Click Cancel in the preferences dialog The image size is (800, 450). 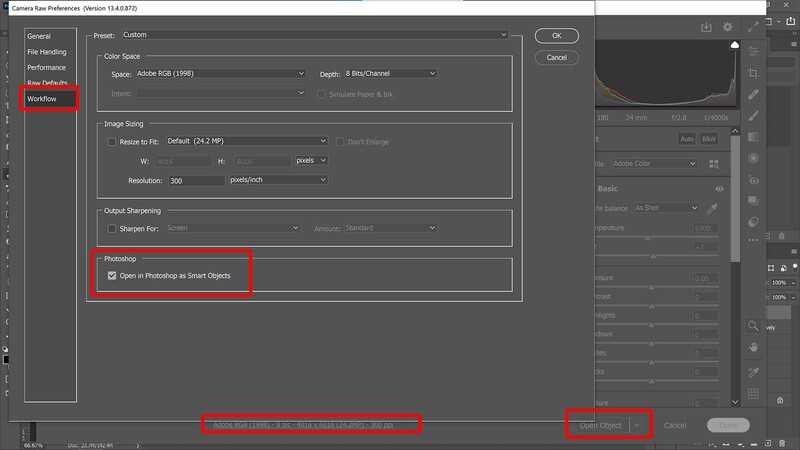(557, 58)
